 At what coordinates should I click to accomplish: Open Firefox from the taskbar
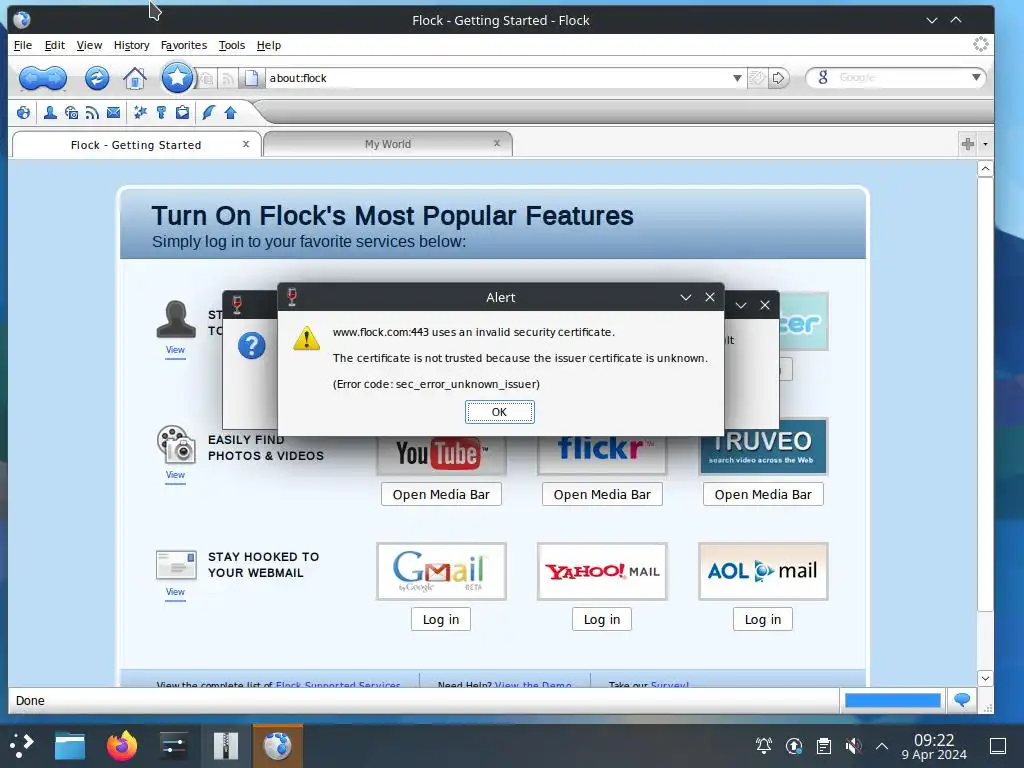click(122, 746)
